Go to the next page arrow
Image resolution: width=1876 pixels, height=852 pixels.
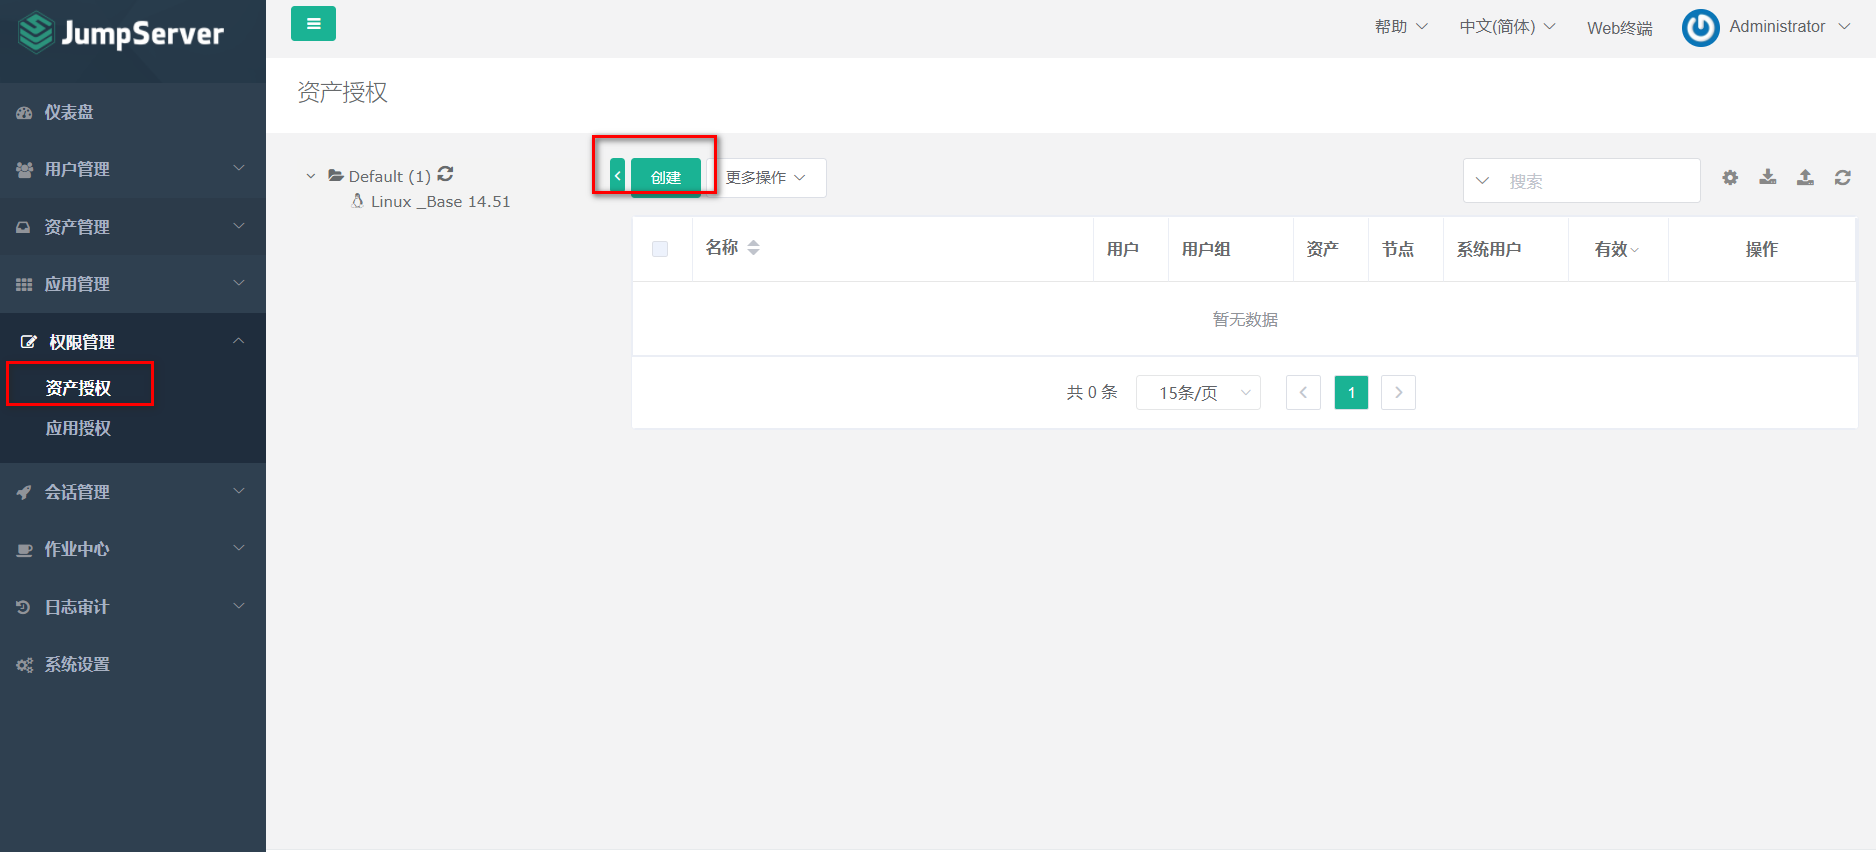[x=1398, y=392]
